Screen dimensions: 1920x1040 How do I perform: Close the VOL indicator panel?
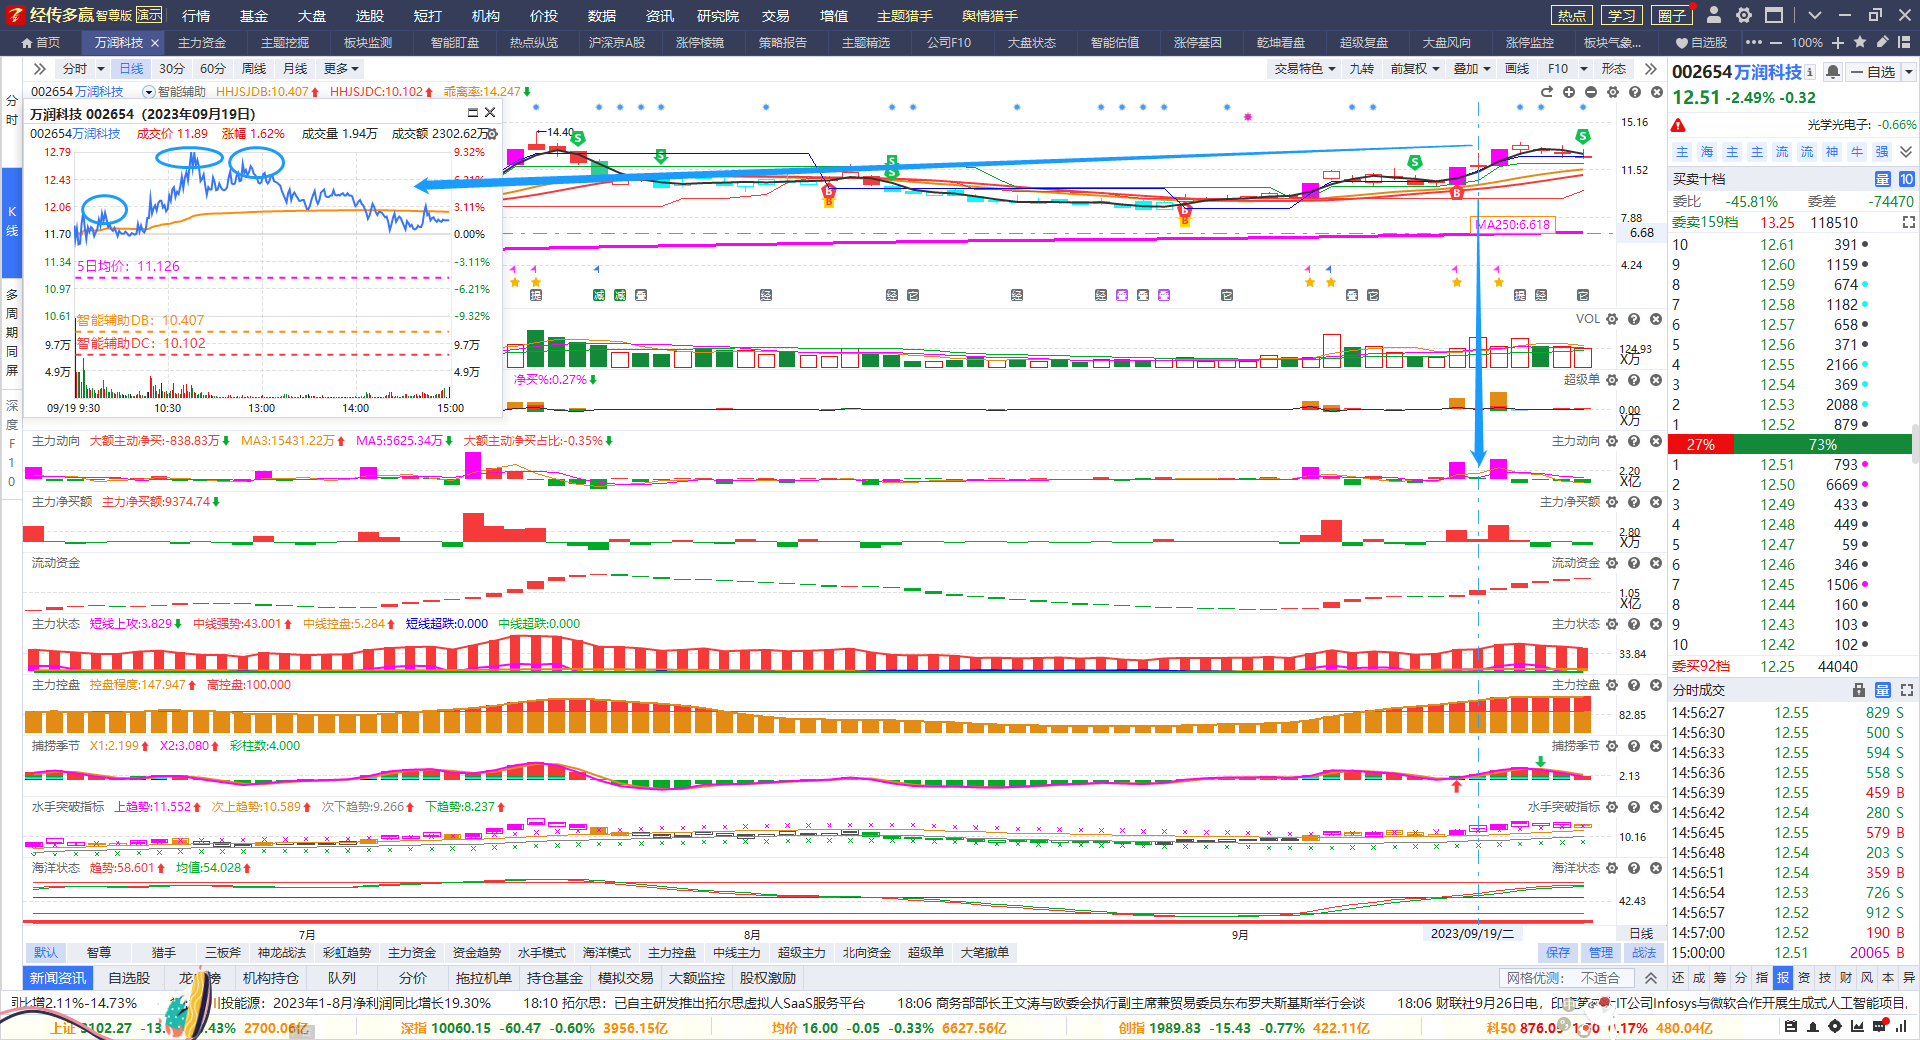1656,319
